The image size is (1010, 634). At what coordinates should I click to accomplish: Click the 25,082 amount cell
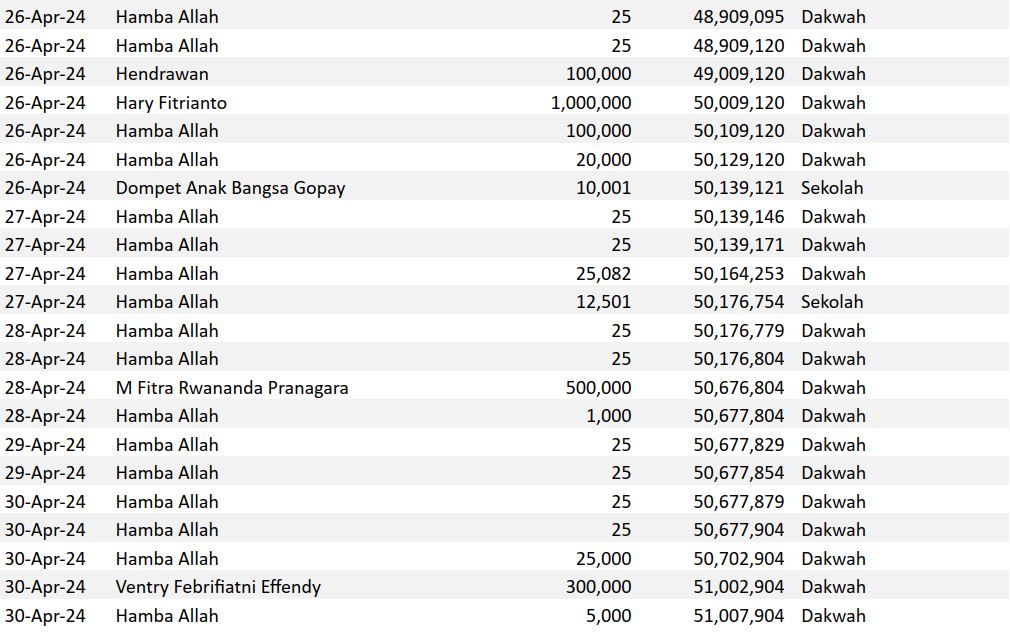tap(603, 274)
